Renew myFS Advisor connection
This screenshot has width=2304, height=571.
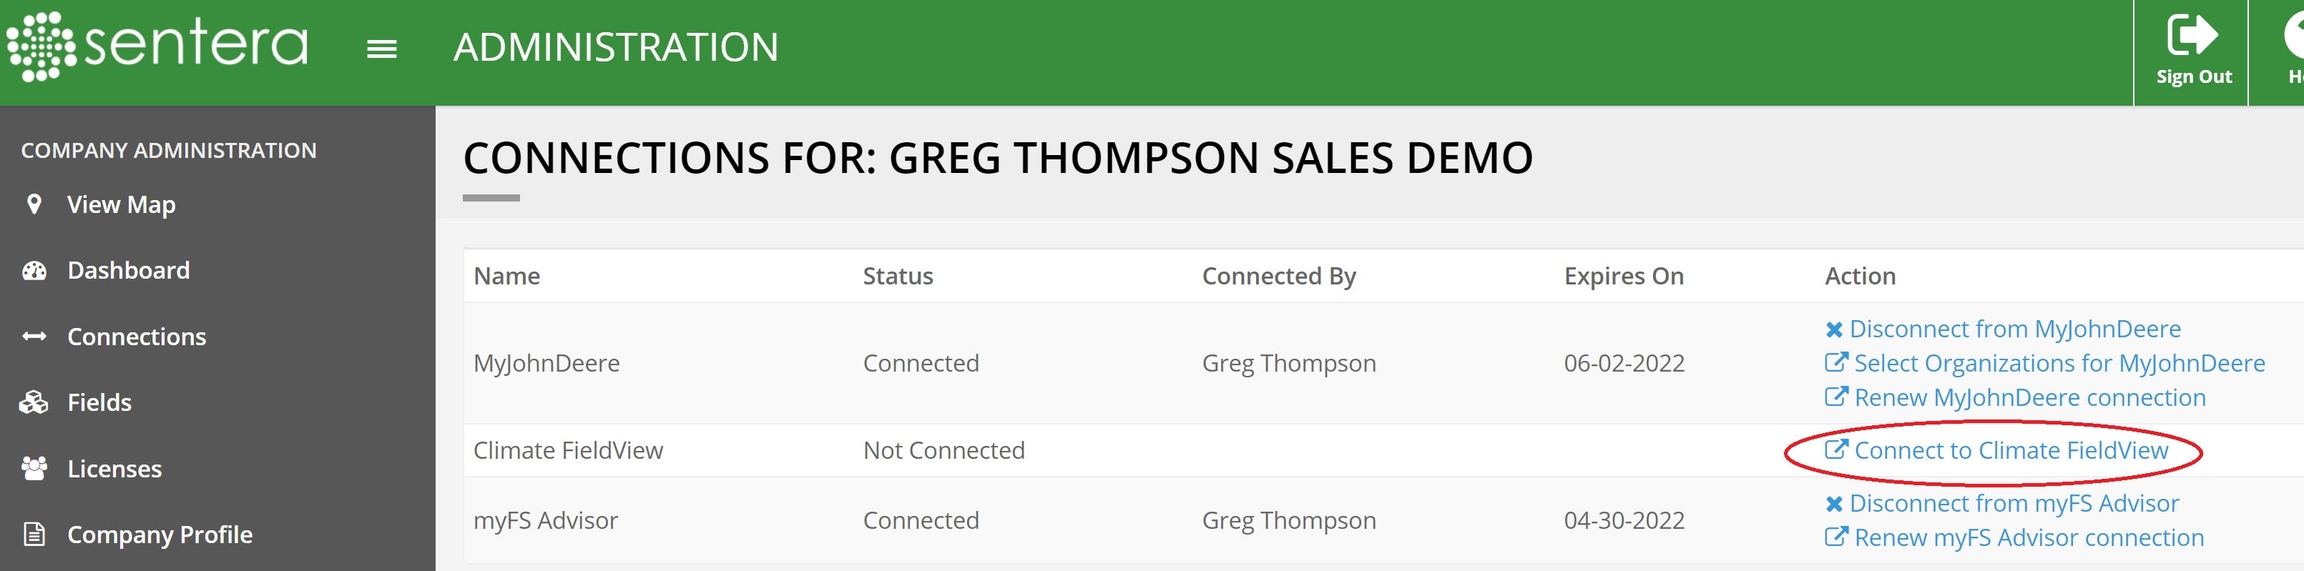click(2028, 538)
